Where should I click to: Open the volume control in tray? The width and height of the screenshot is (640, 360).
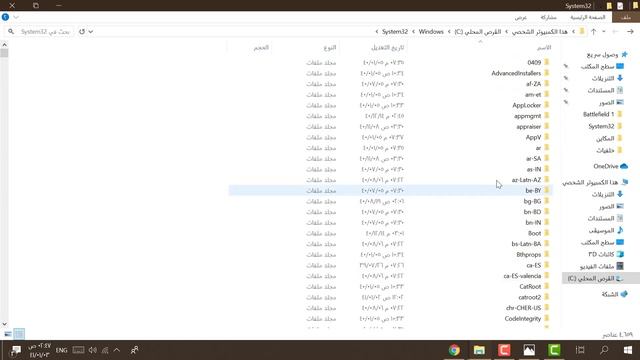coord(93,350)
